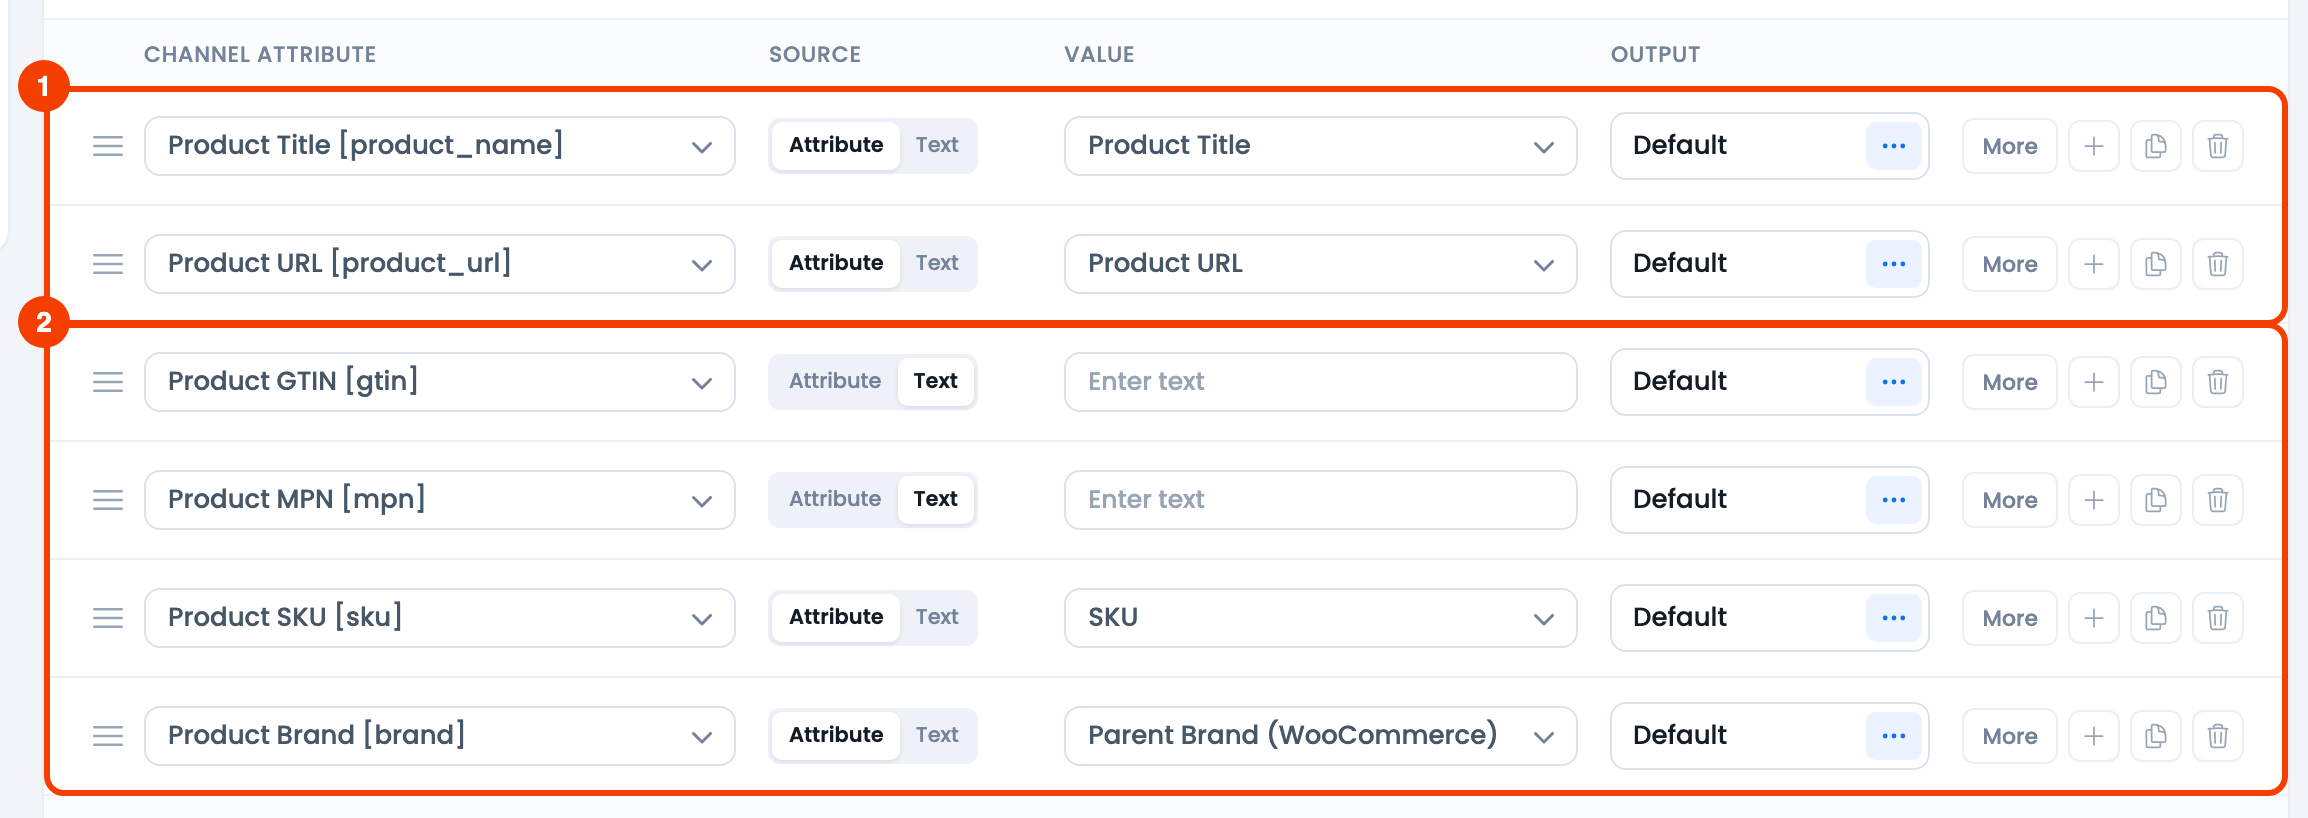2308x818 pixels.
Task: Open output options for Product MPN
Action: pos(1894,500)
